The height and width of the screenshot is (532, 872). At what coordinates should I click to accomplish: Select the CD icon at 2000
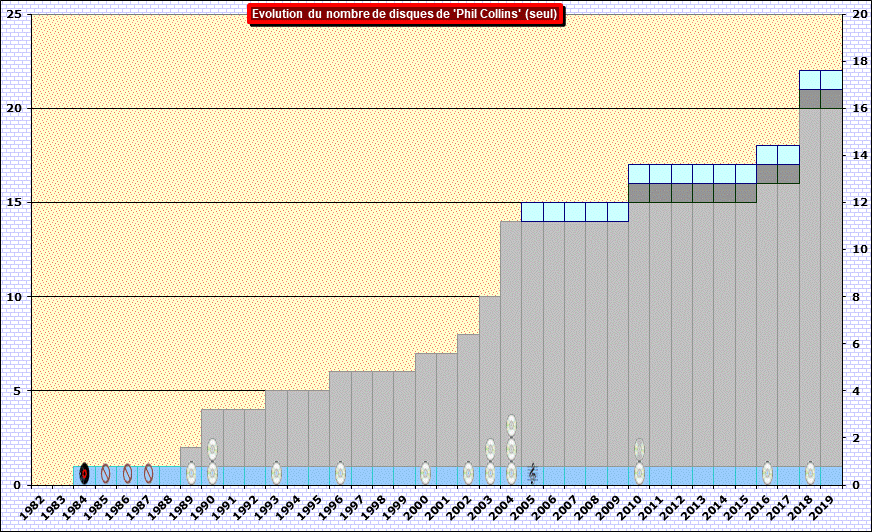(x=425, y=473)
